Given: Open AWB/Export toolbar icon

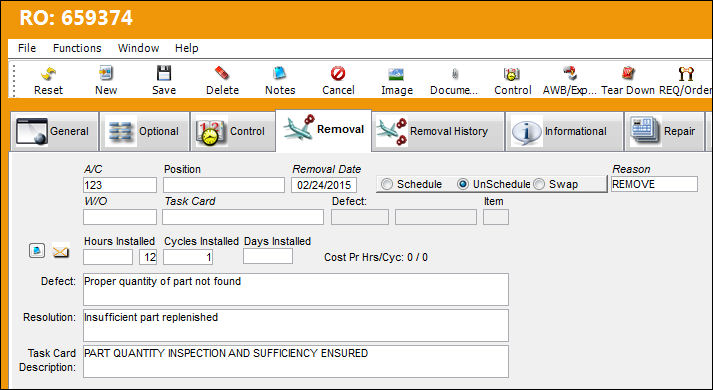Looking at the screenshot, I should (570, 73).
